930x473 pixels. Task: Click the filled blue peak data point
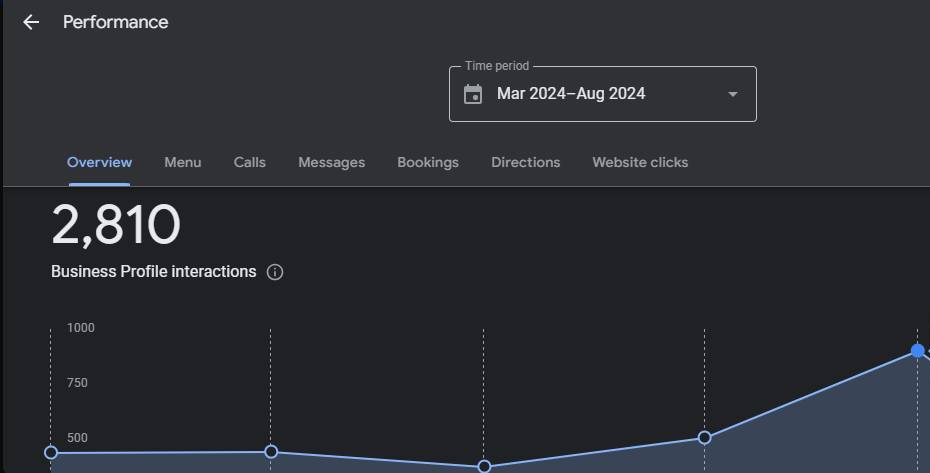click(x=917, y=351)
